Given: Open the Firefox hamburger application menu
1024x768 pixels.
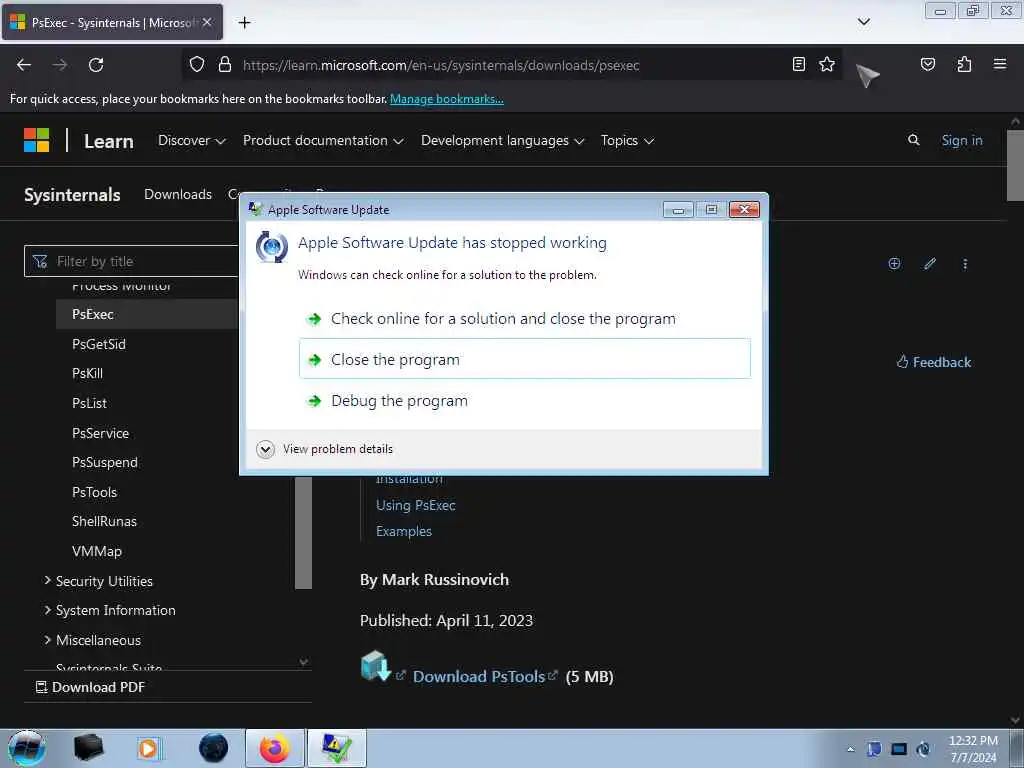Looking at the screenshot, I should pyautogui.click(x=1000, y=64).
